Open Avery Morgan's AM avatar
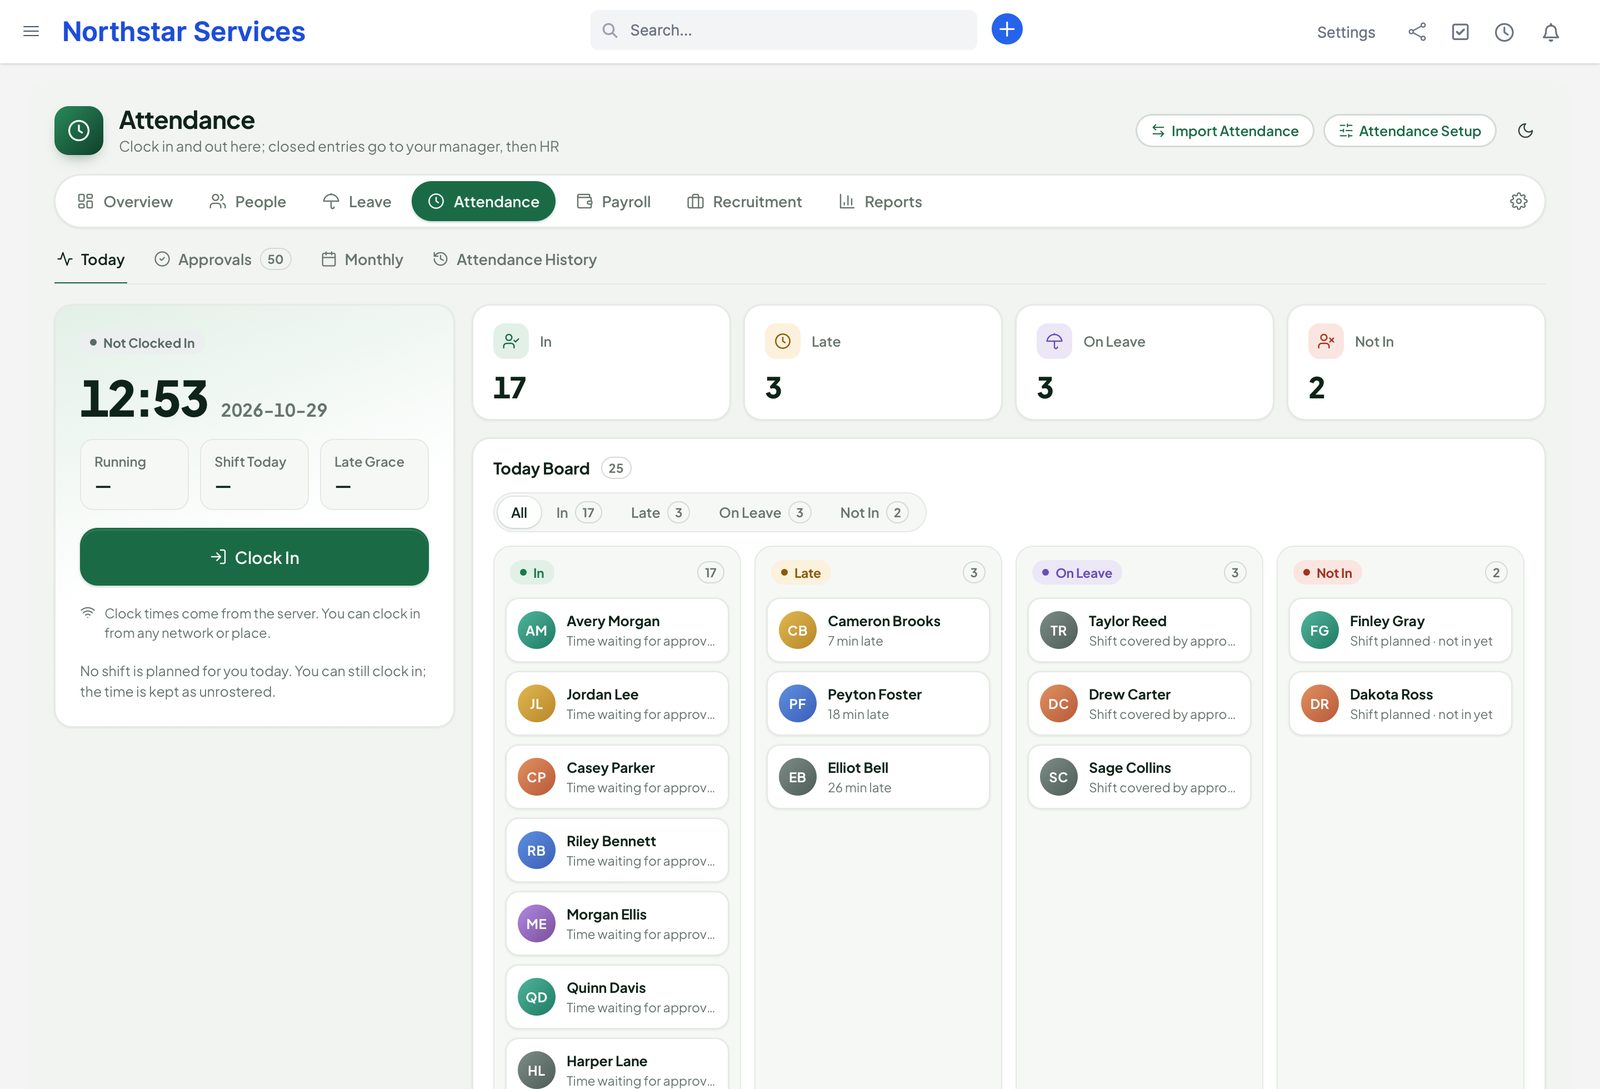Image resolution: width=1600 pixels, height=1089 pixels. pyautogui.click(x=537, y=630)
